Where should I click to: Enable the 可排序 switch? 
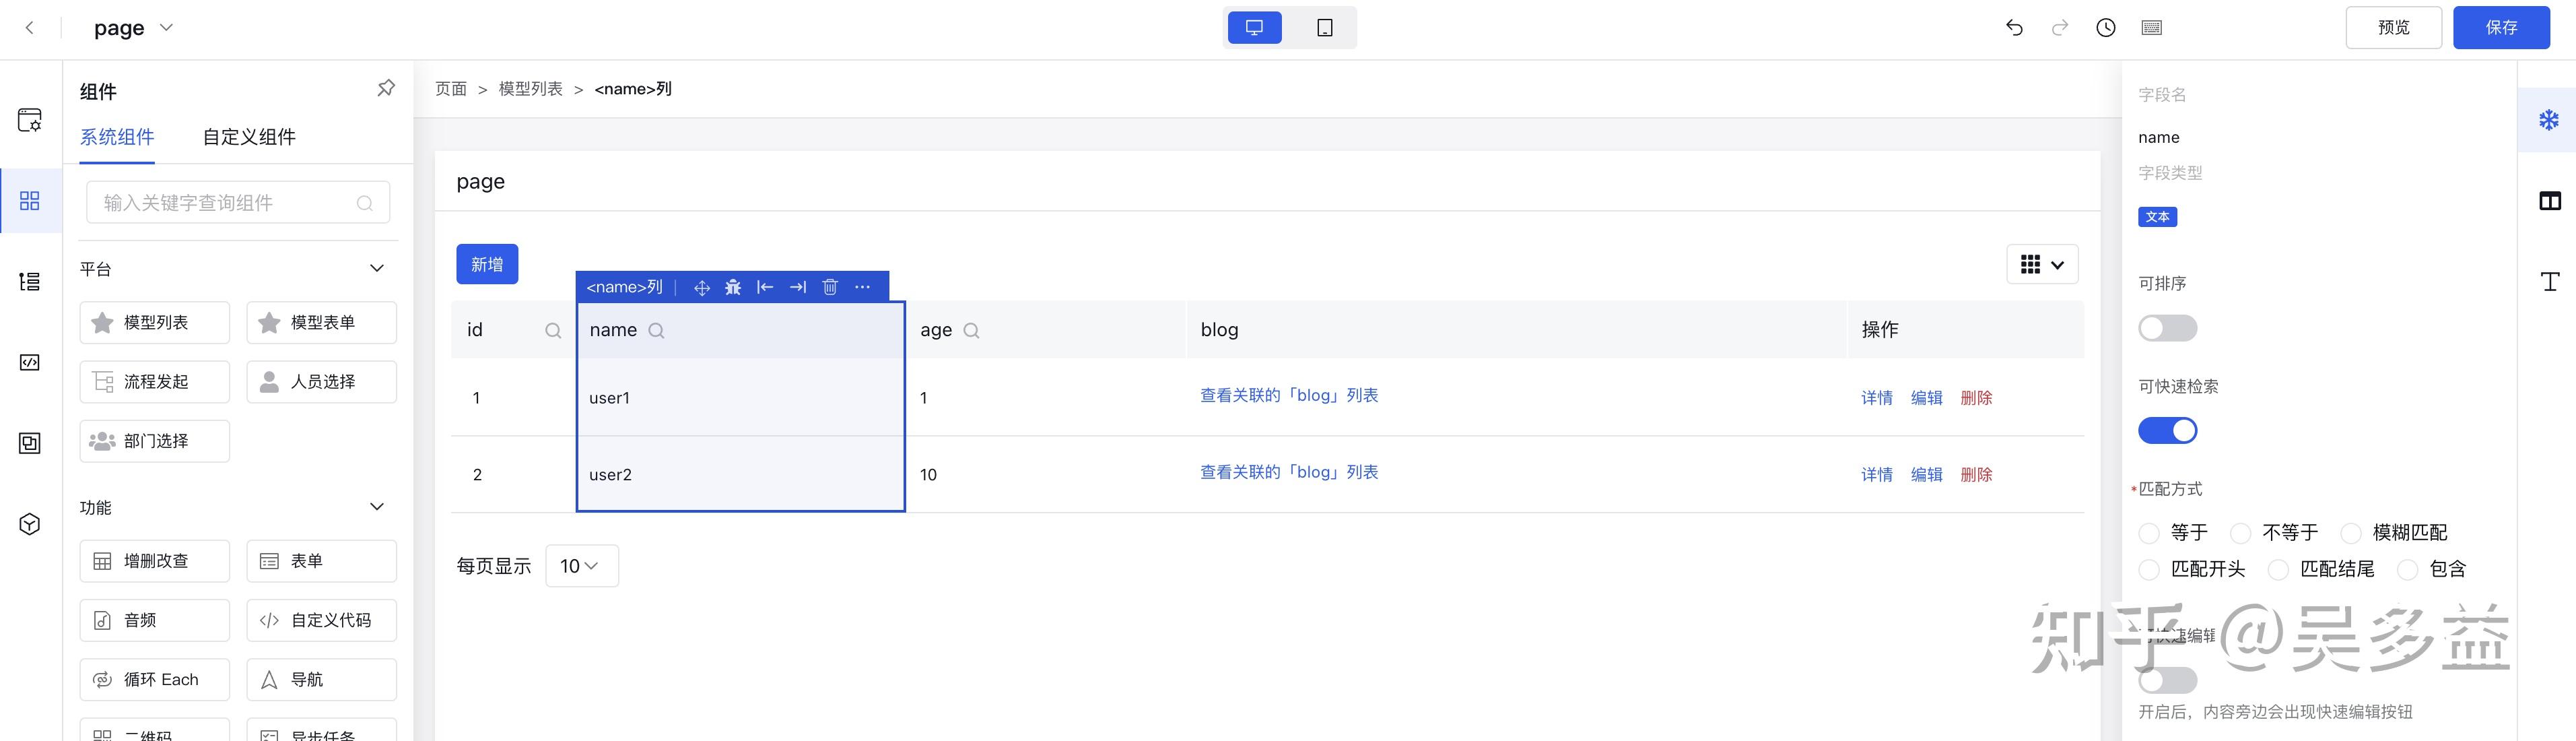coord(2167,328)
